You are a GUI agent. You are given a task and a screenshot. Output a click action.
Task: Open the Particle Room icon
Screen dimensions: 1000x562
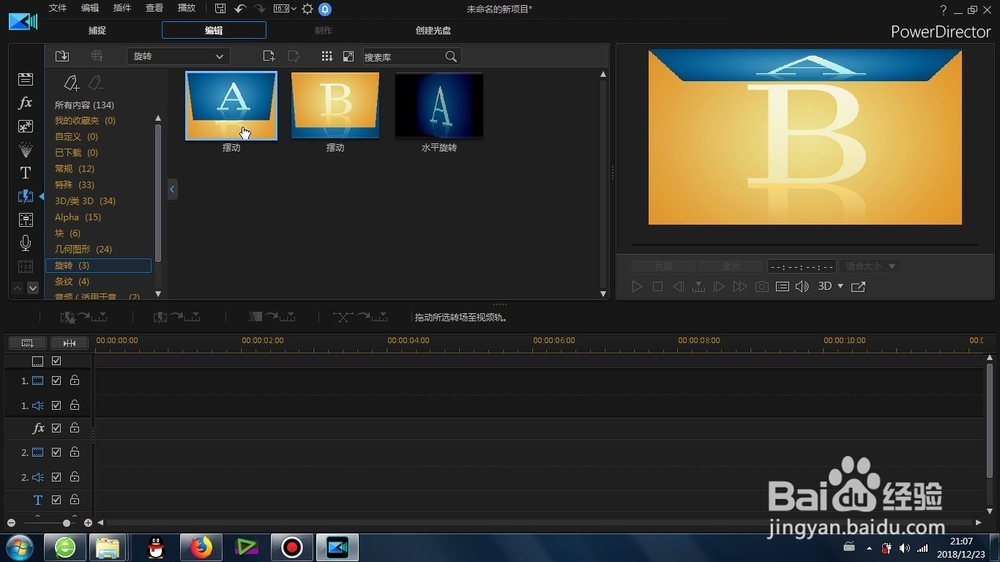26,150
